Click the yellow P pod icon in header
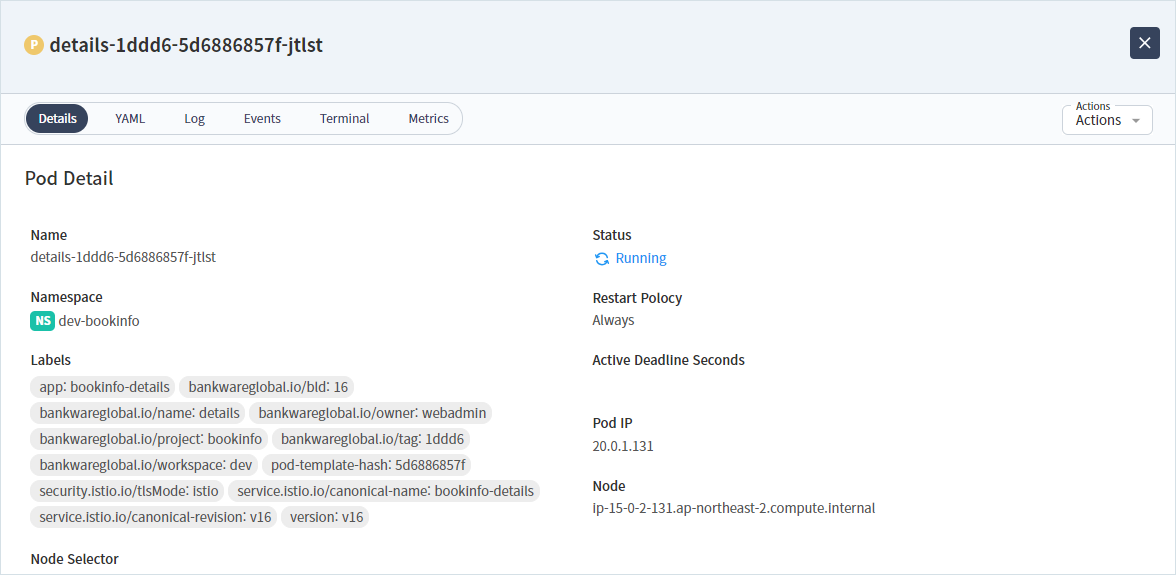The image size is (1176, 575). [x=34, y=45]
